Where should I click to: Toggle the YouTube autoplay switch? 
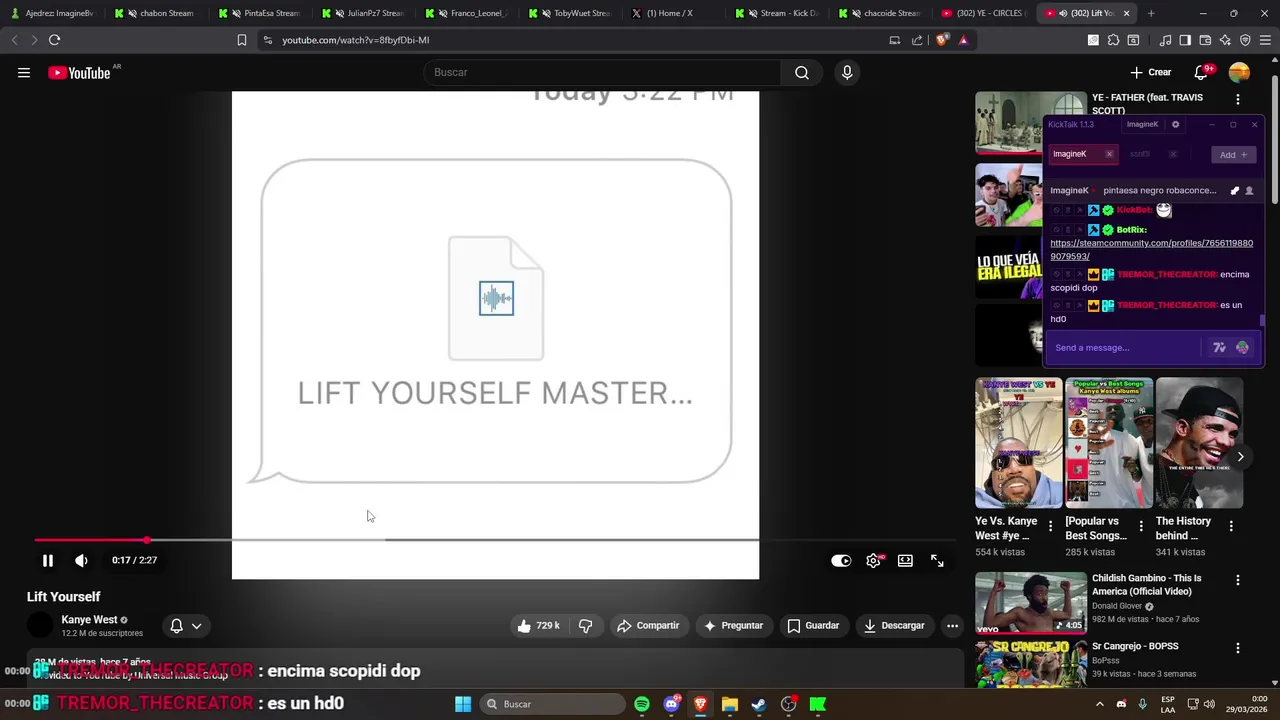pos(841,561)
